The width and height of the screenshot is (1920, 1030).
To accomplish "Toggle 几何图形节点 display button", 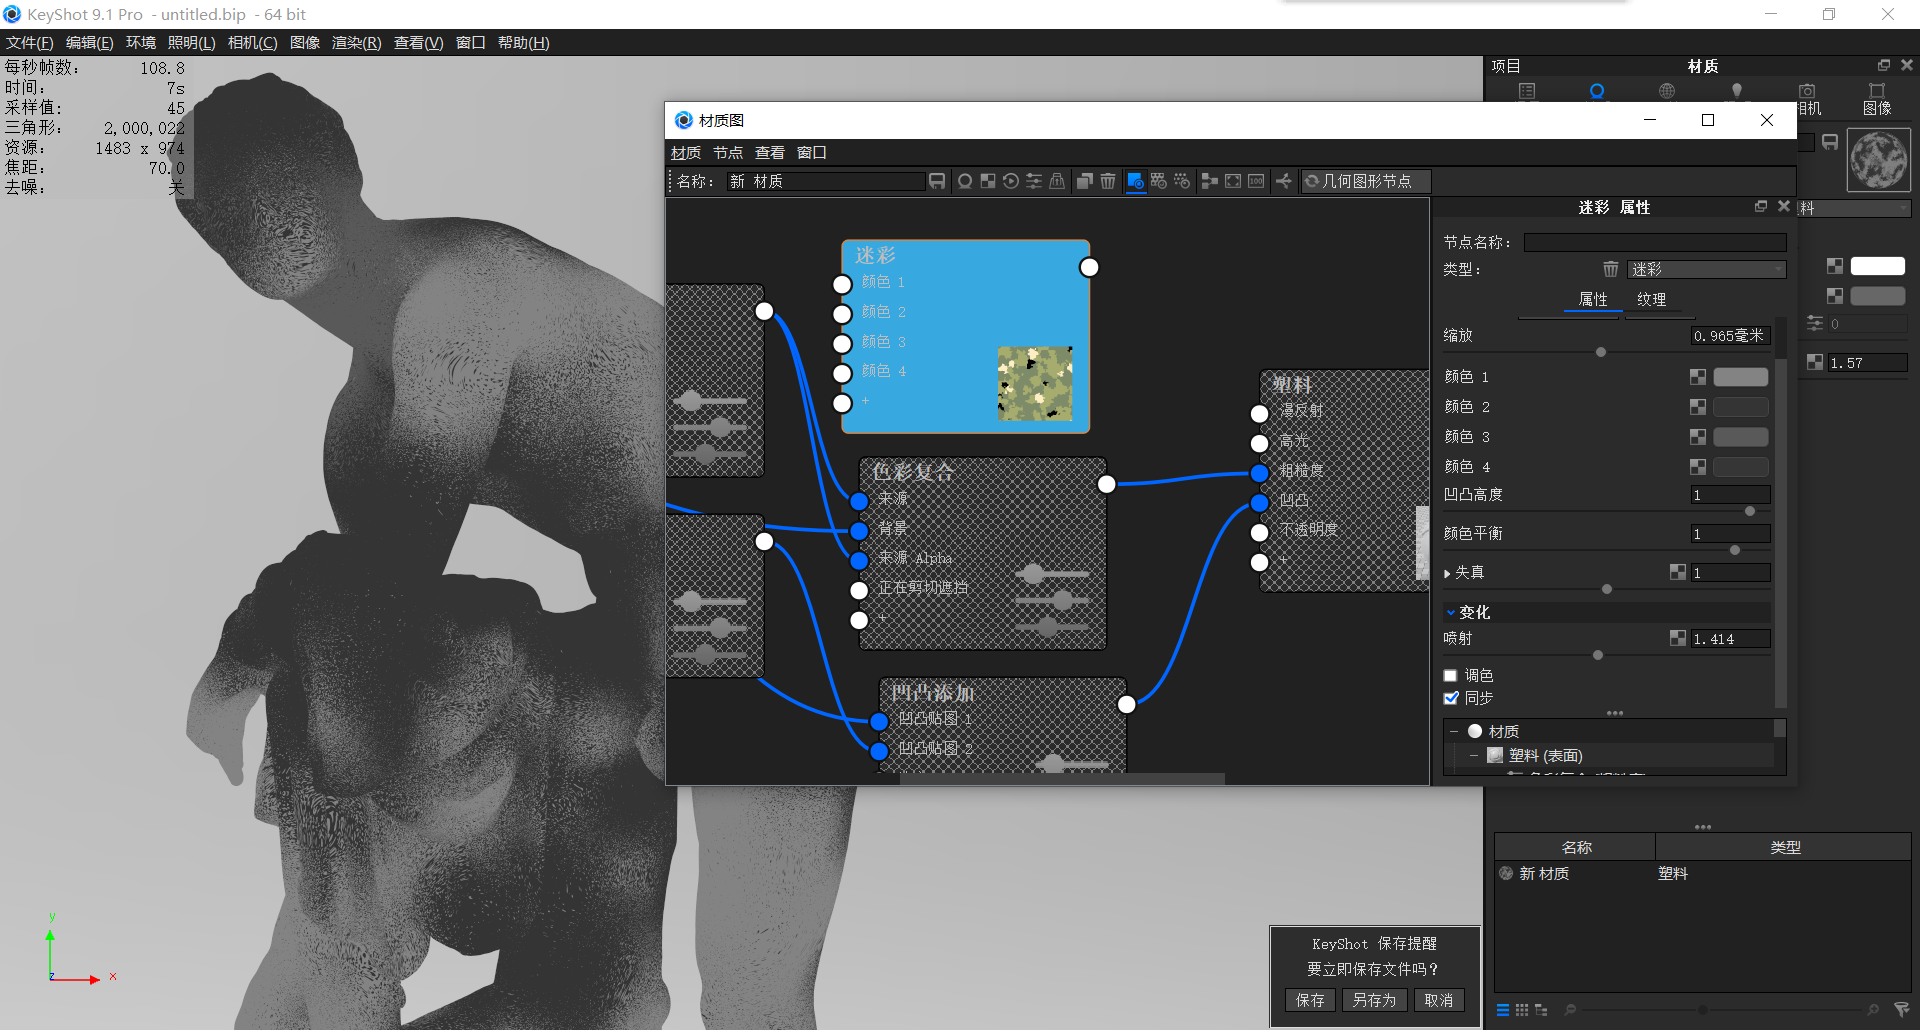I will (1365, 181).
